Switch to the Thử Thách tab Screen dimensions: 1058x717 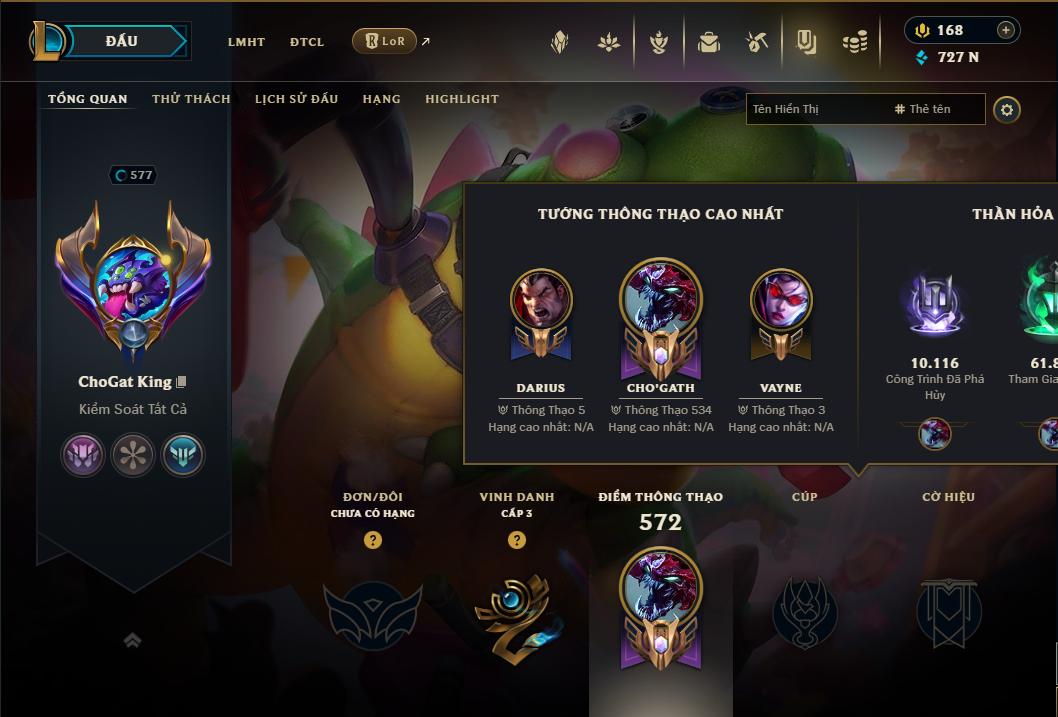(191, 99)
